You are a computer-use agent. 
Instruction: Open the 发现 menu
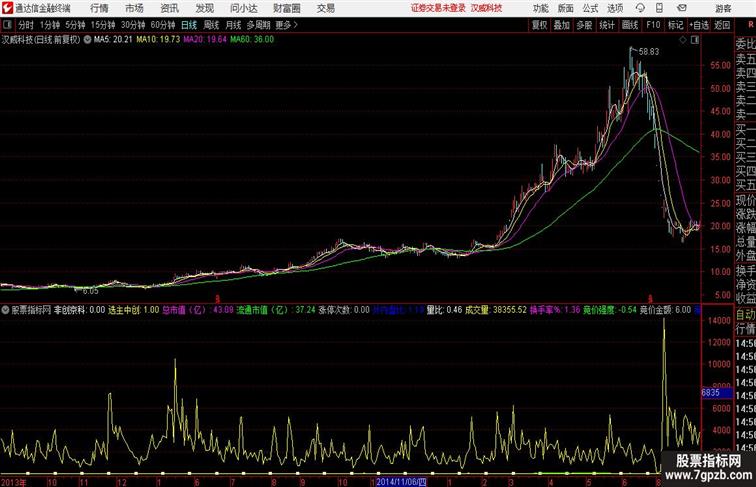coord(204,8)
